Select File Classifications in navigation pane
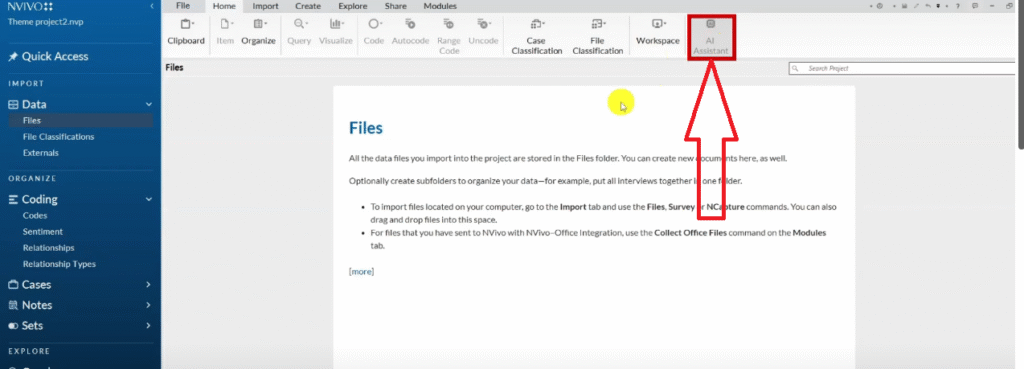Screen dimensions: 1024x369 coord(58,137)
